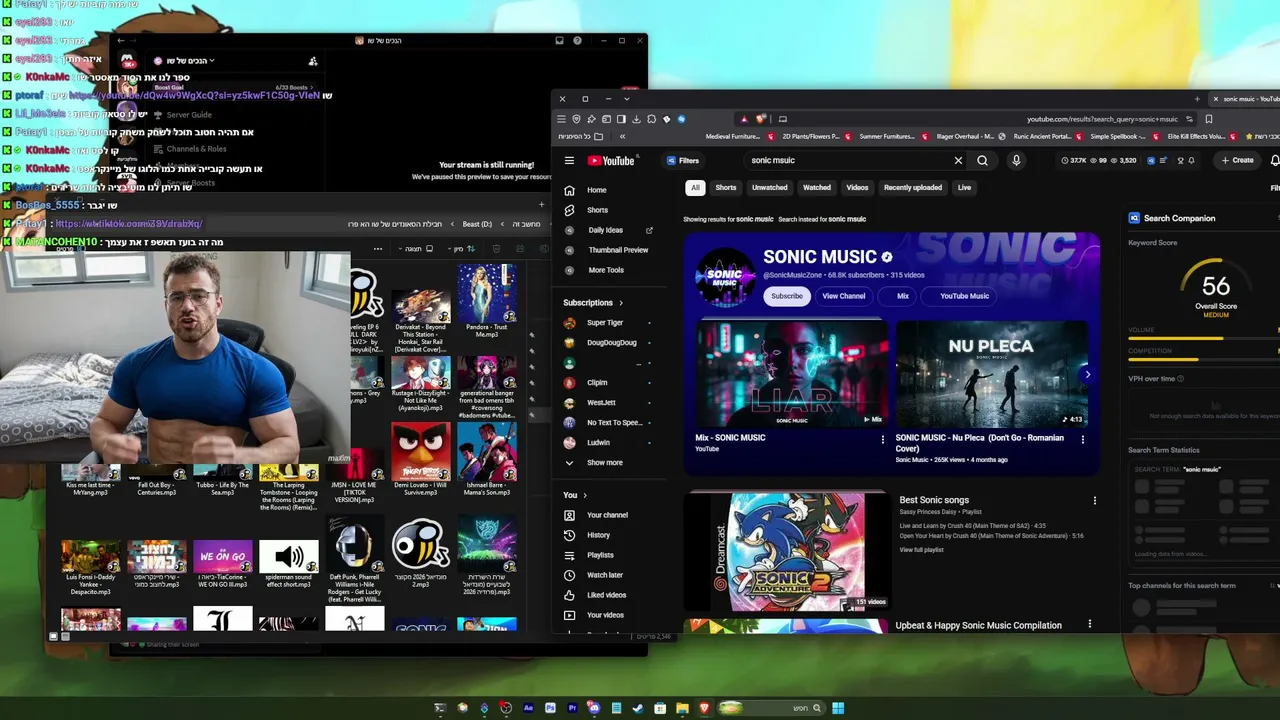Click the YouTube search magnifier button

(x=982, y=160)
